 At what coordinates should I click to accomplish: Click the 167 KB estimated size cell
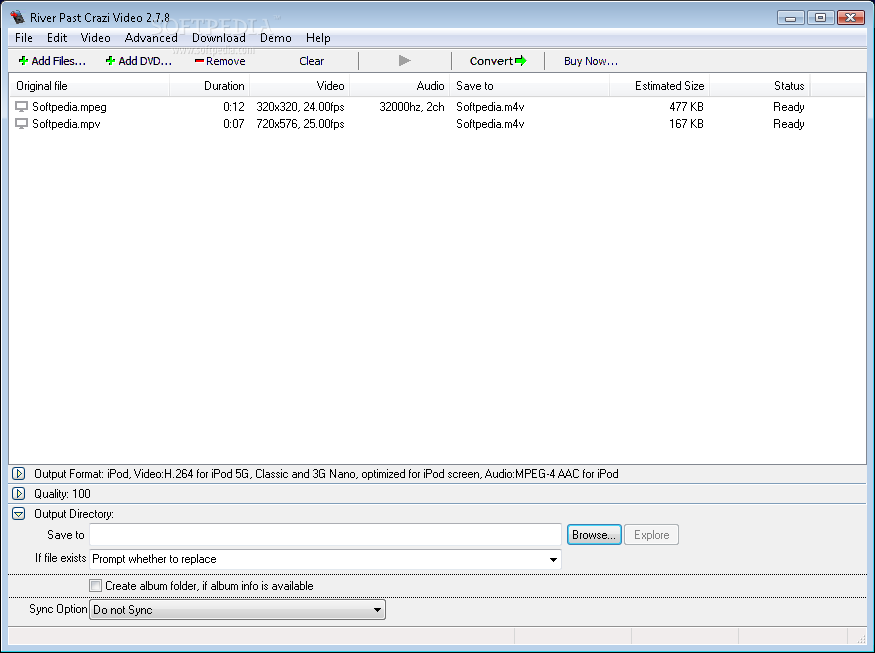coord(686,124)
